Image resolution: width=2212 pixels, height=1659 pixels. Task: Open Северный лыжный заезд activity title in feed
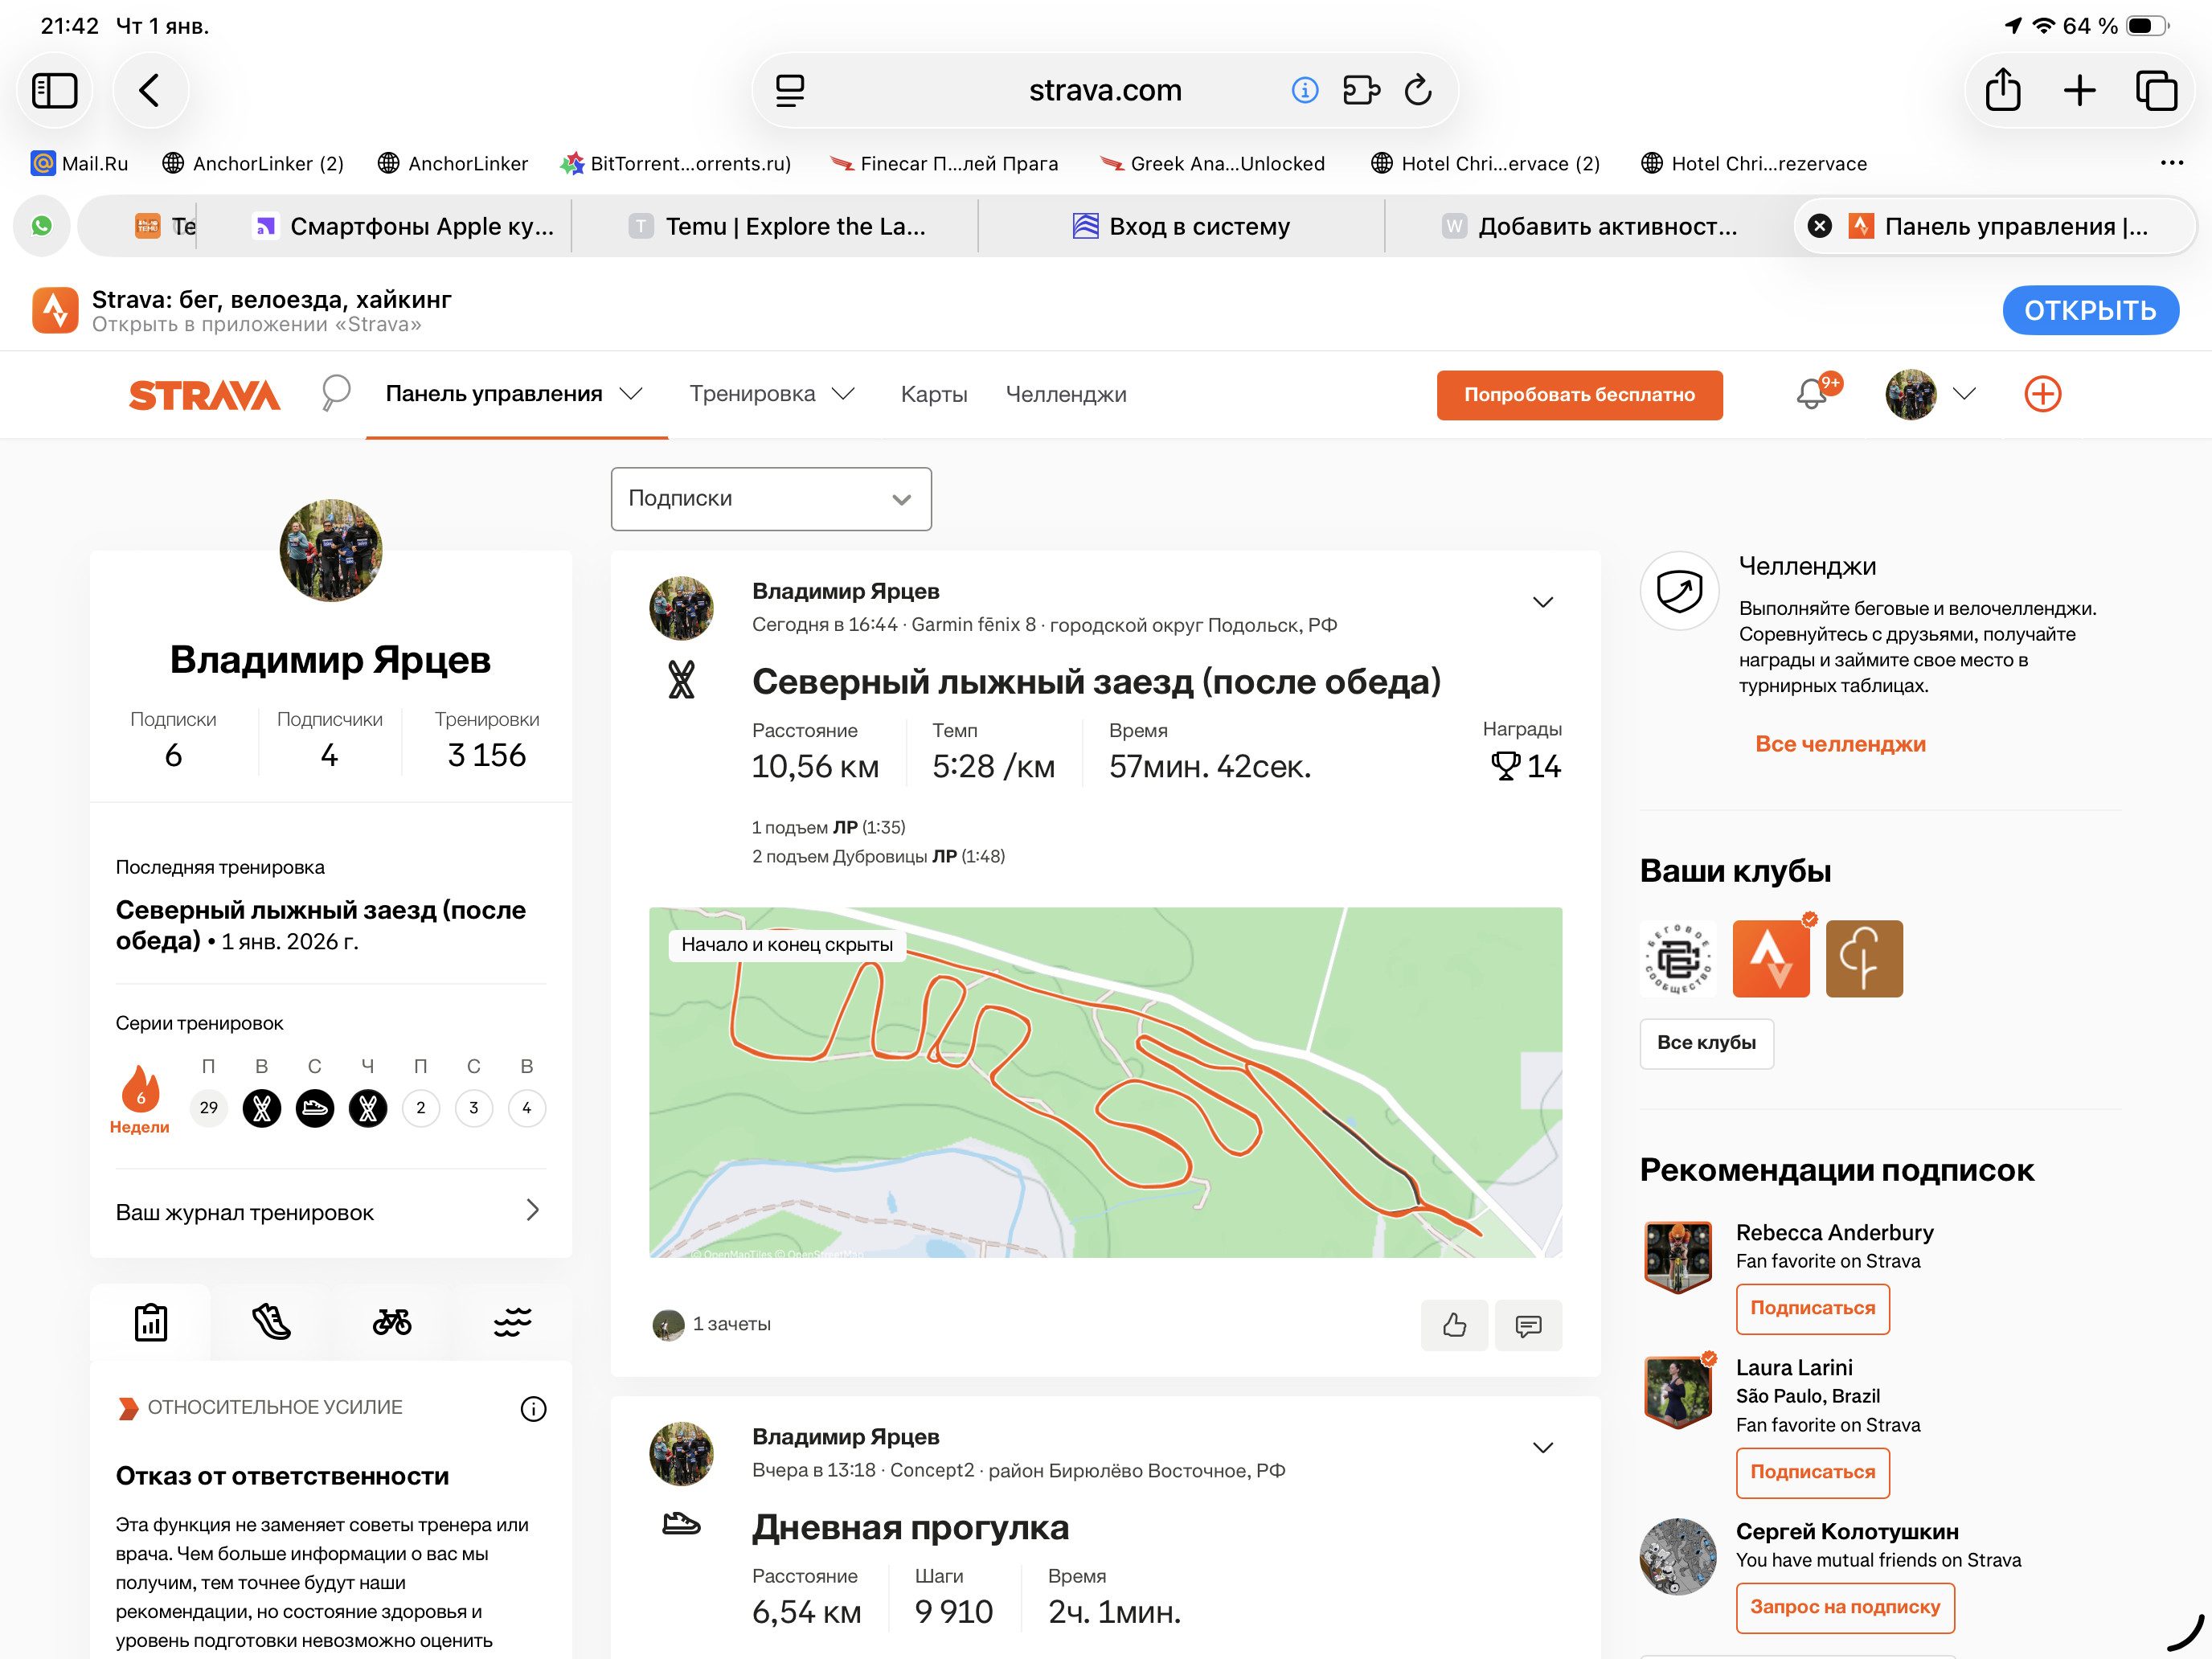tap(1096, 681)
